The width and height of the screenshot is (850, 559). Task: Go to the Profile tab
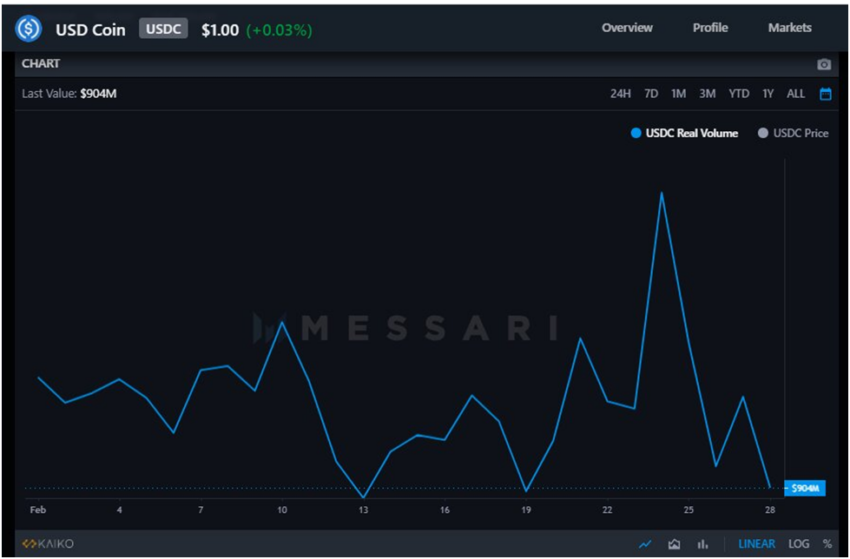coord(710,28)
